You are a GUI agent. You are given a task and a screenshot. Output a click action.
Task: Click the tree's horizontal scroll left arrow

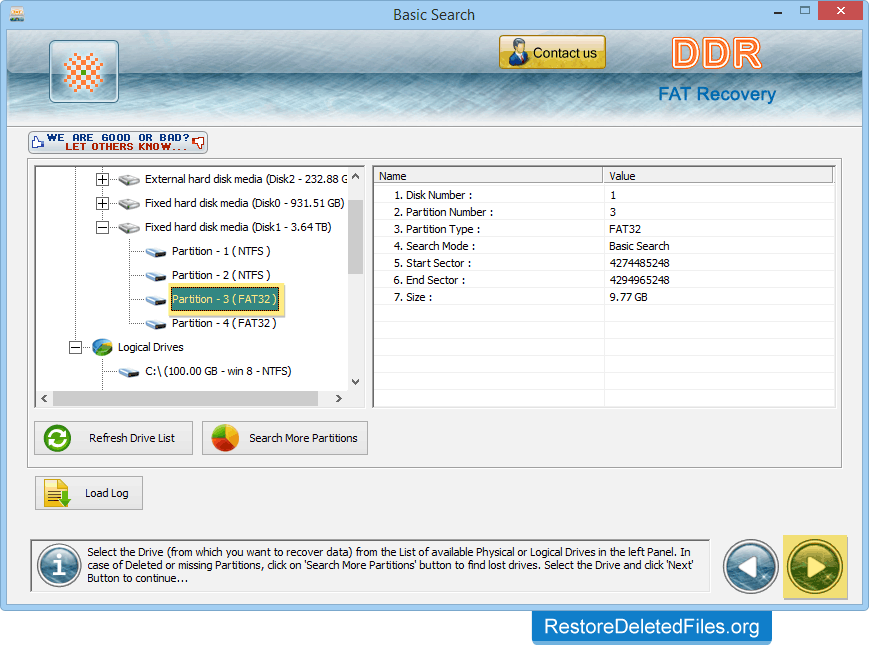[44, 398]
